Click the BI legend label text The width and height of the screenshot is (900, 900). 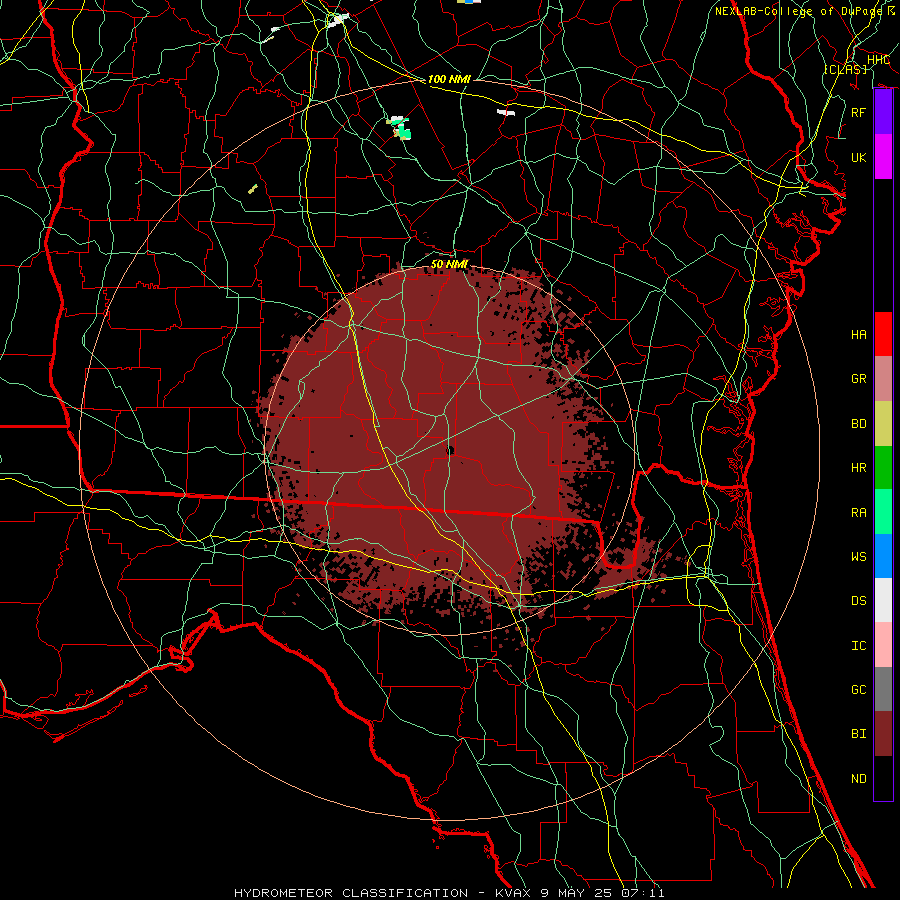point(859,734)
